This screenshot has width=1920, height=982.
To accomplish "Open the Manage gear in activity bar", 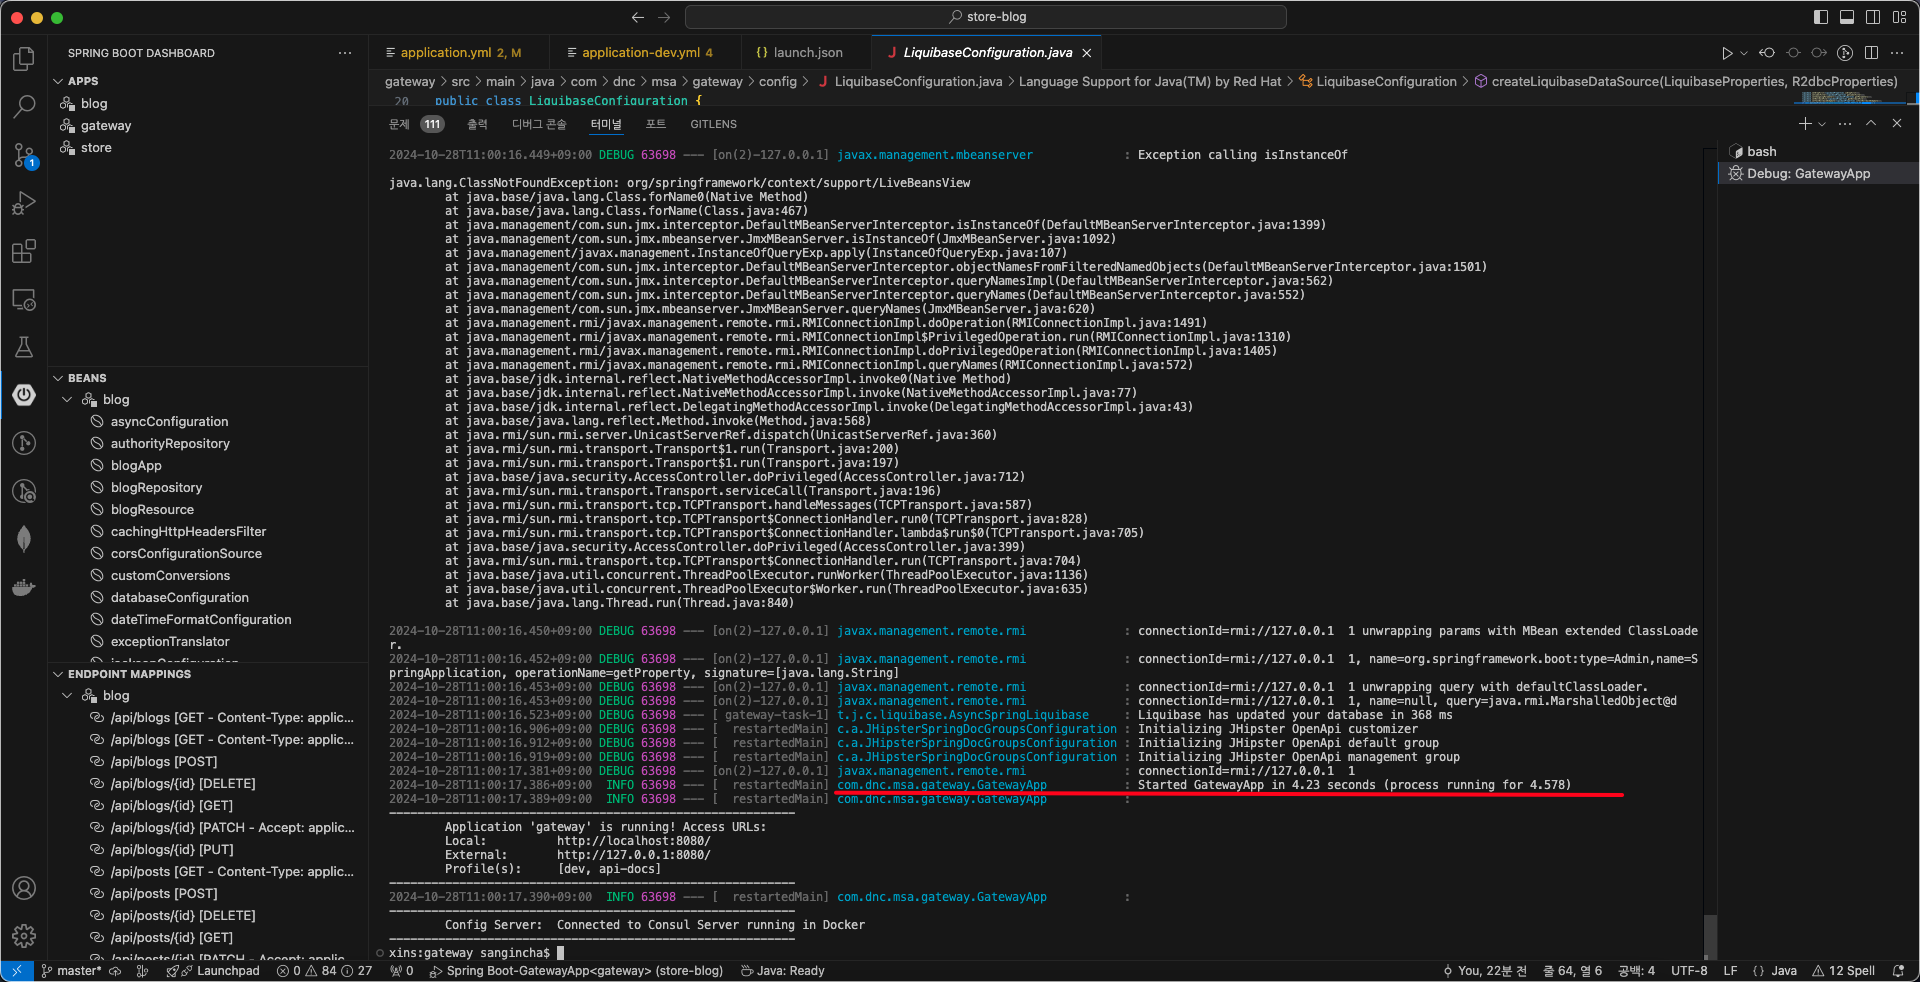I will pyautogui.click(x=24, y=936).
